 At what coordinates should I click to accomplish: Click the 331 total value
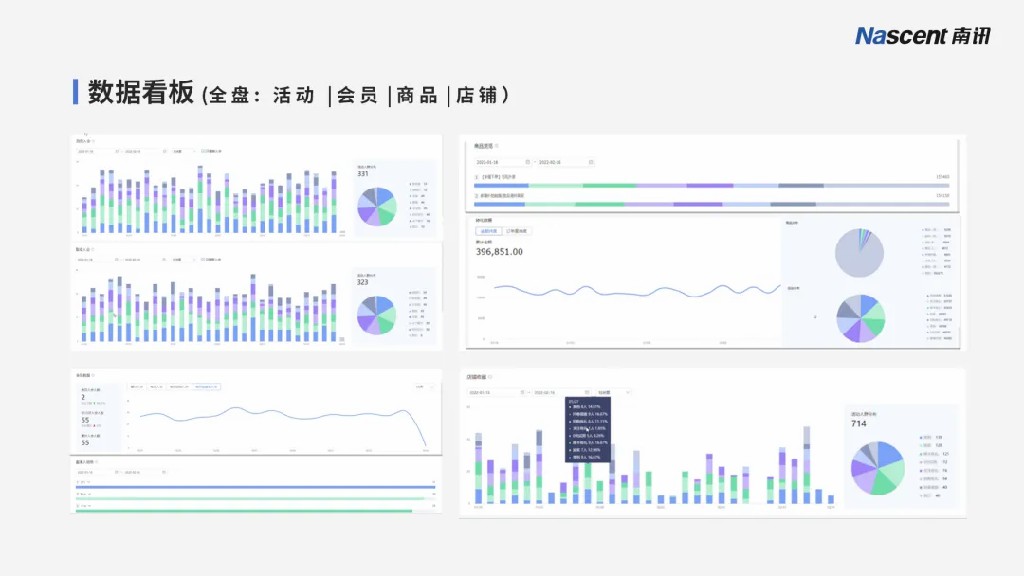click(362, 174)
